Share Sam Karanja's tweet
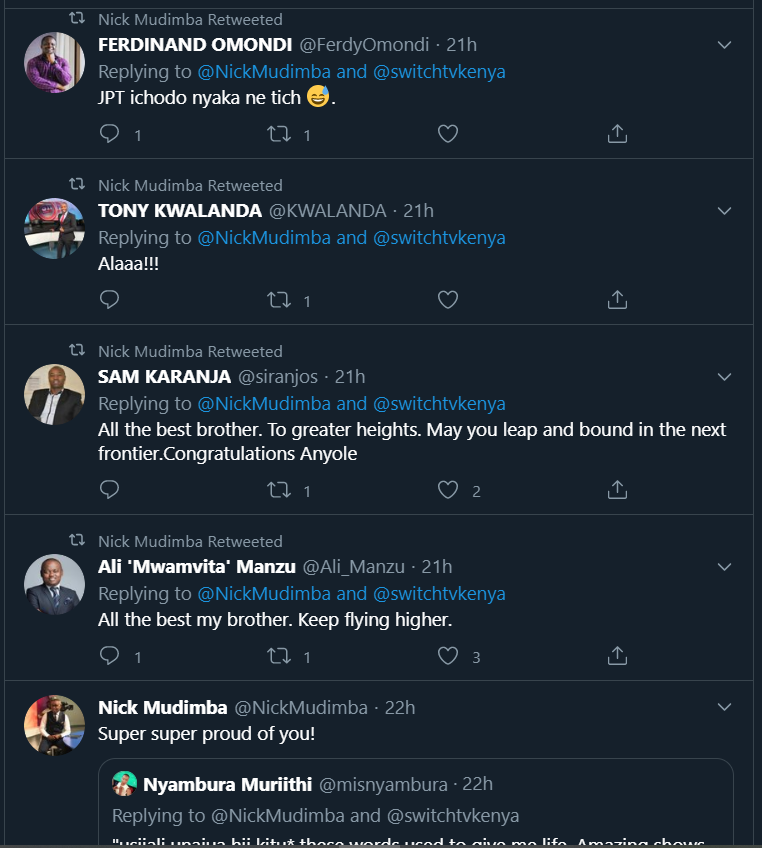The image size is (762, 848). 617,490
